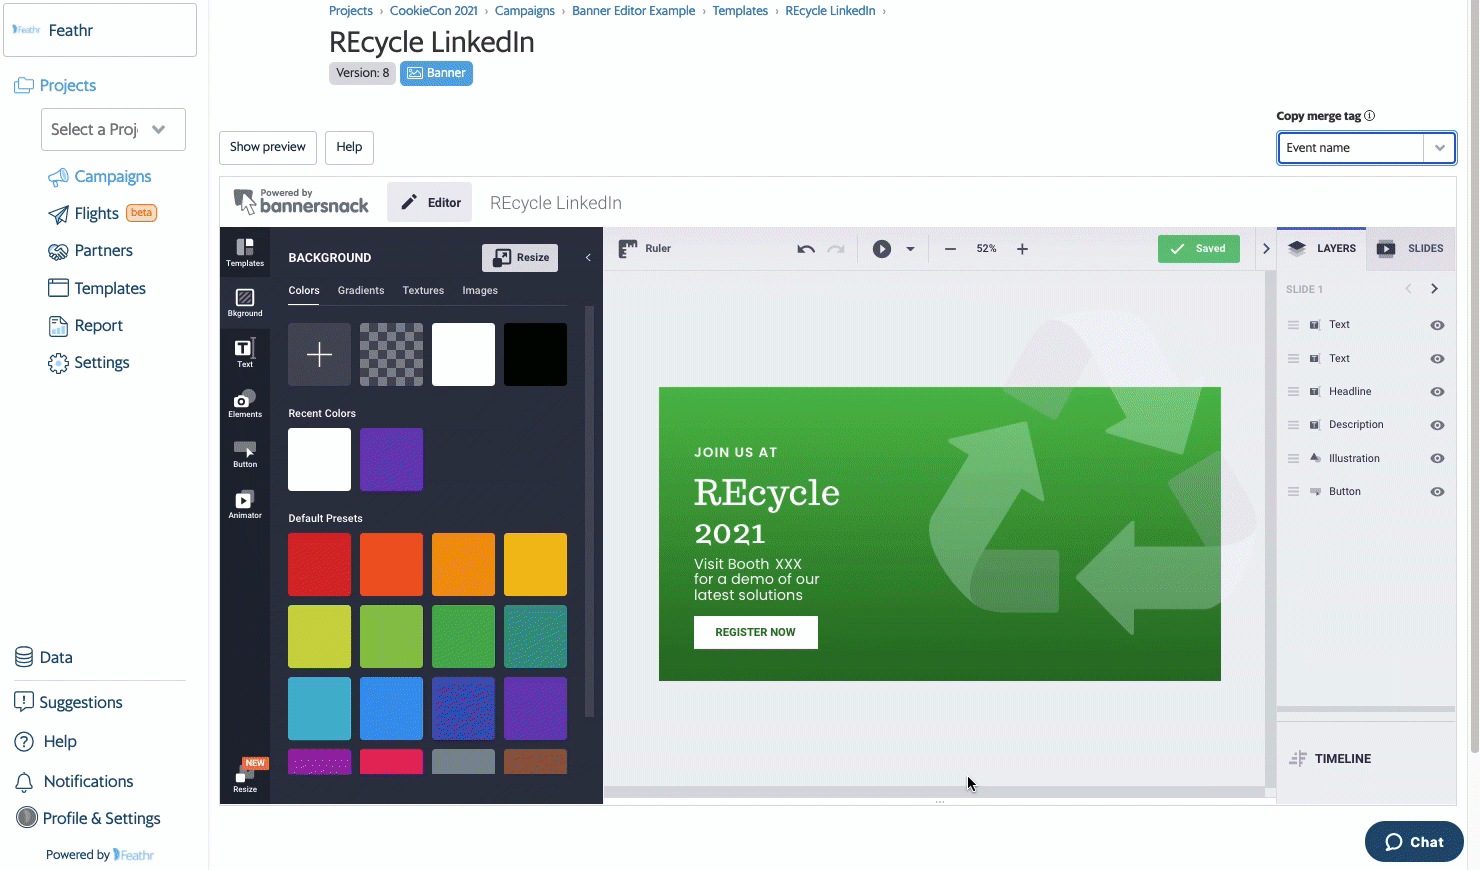Expand the TIMELINE panel

coord(1331,759)
